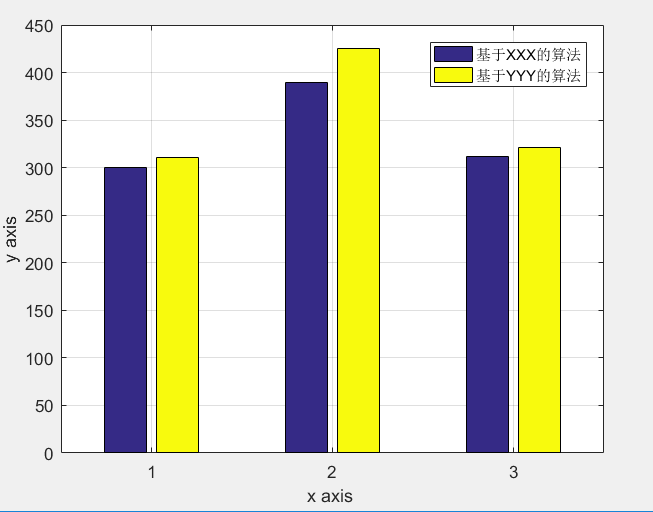Click the blue bar in group 2
Image resolution: width=653 pixels, height=512 pixels.
[x=307, y=267]
